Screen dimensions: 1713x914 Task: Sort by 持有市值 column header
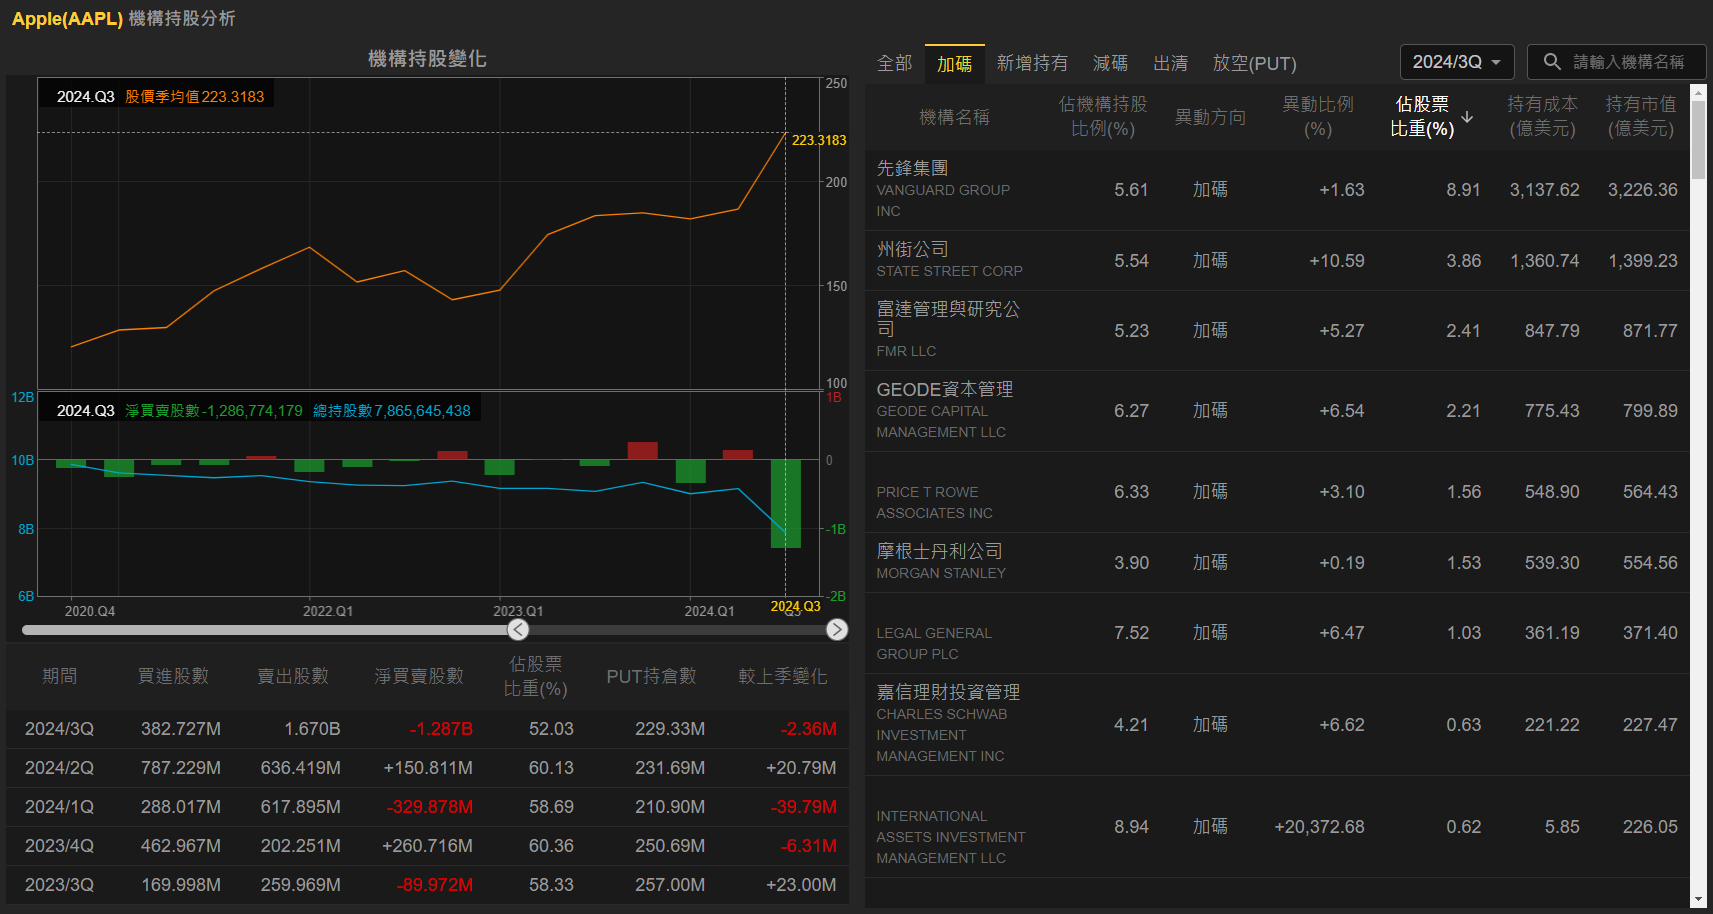(x=1641, y=117)
